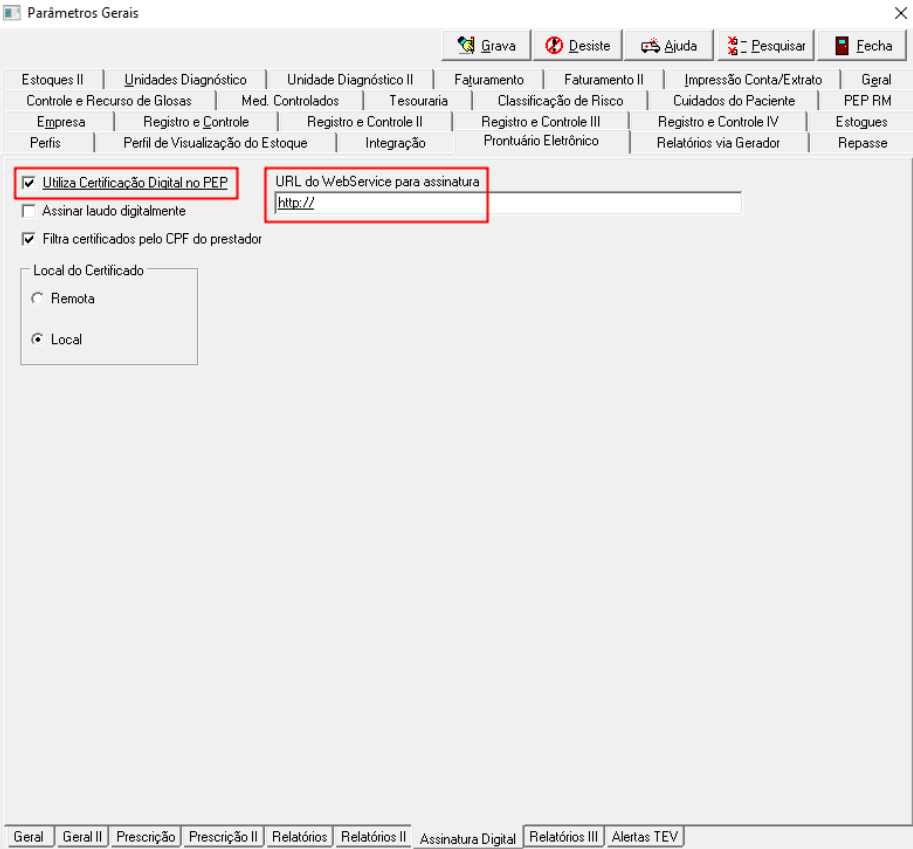Open Relatórios via Gerador tab
The height and width of the screenshot is (849, 913).
click(718, 143)
